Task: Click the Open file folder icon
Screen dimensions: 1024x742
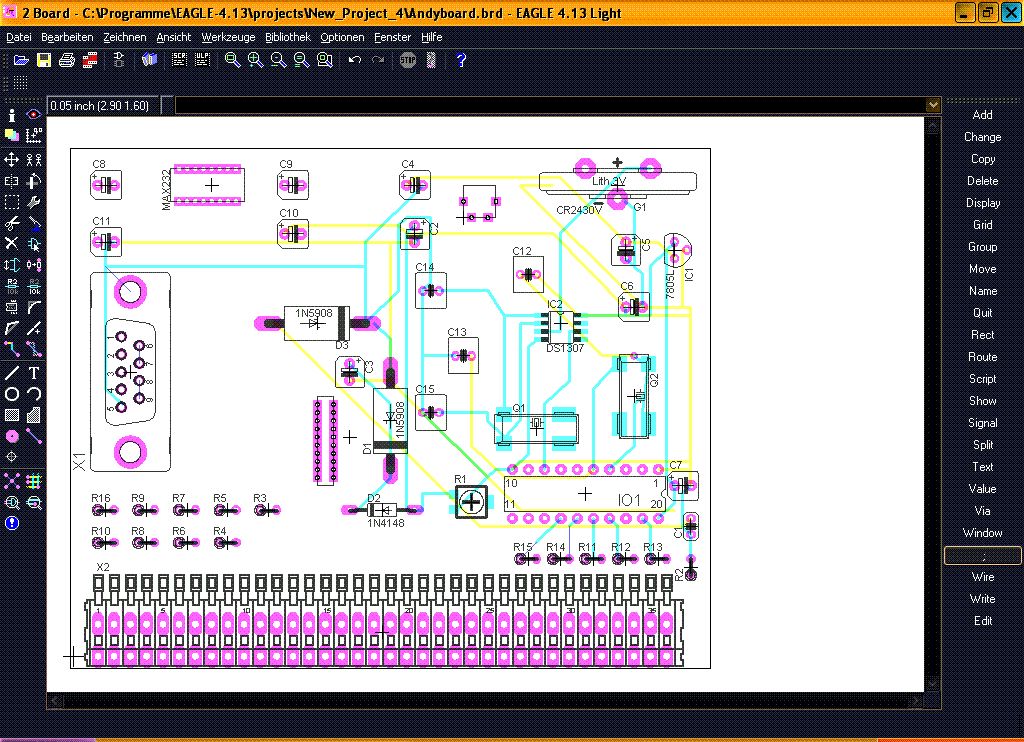Action: point(20,60)
